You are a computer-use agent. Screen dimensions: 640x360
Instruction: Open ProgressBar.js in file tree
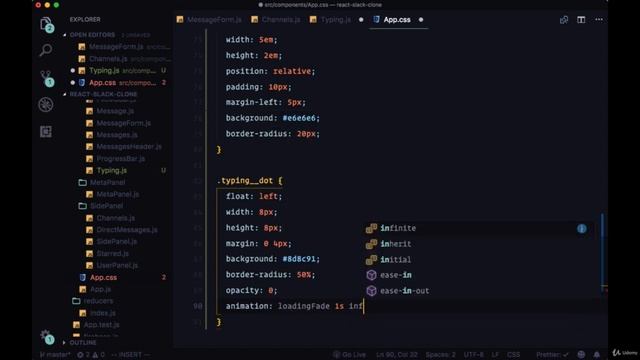pos(120,158)
